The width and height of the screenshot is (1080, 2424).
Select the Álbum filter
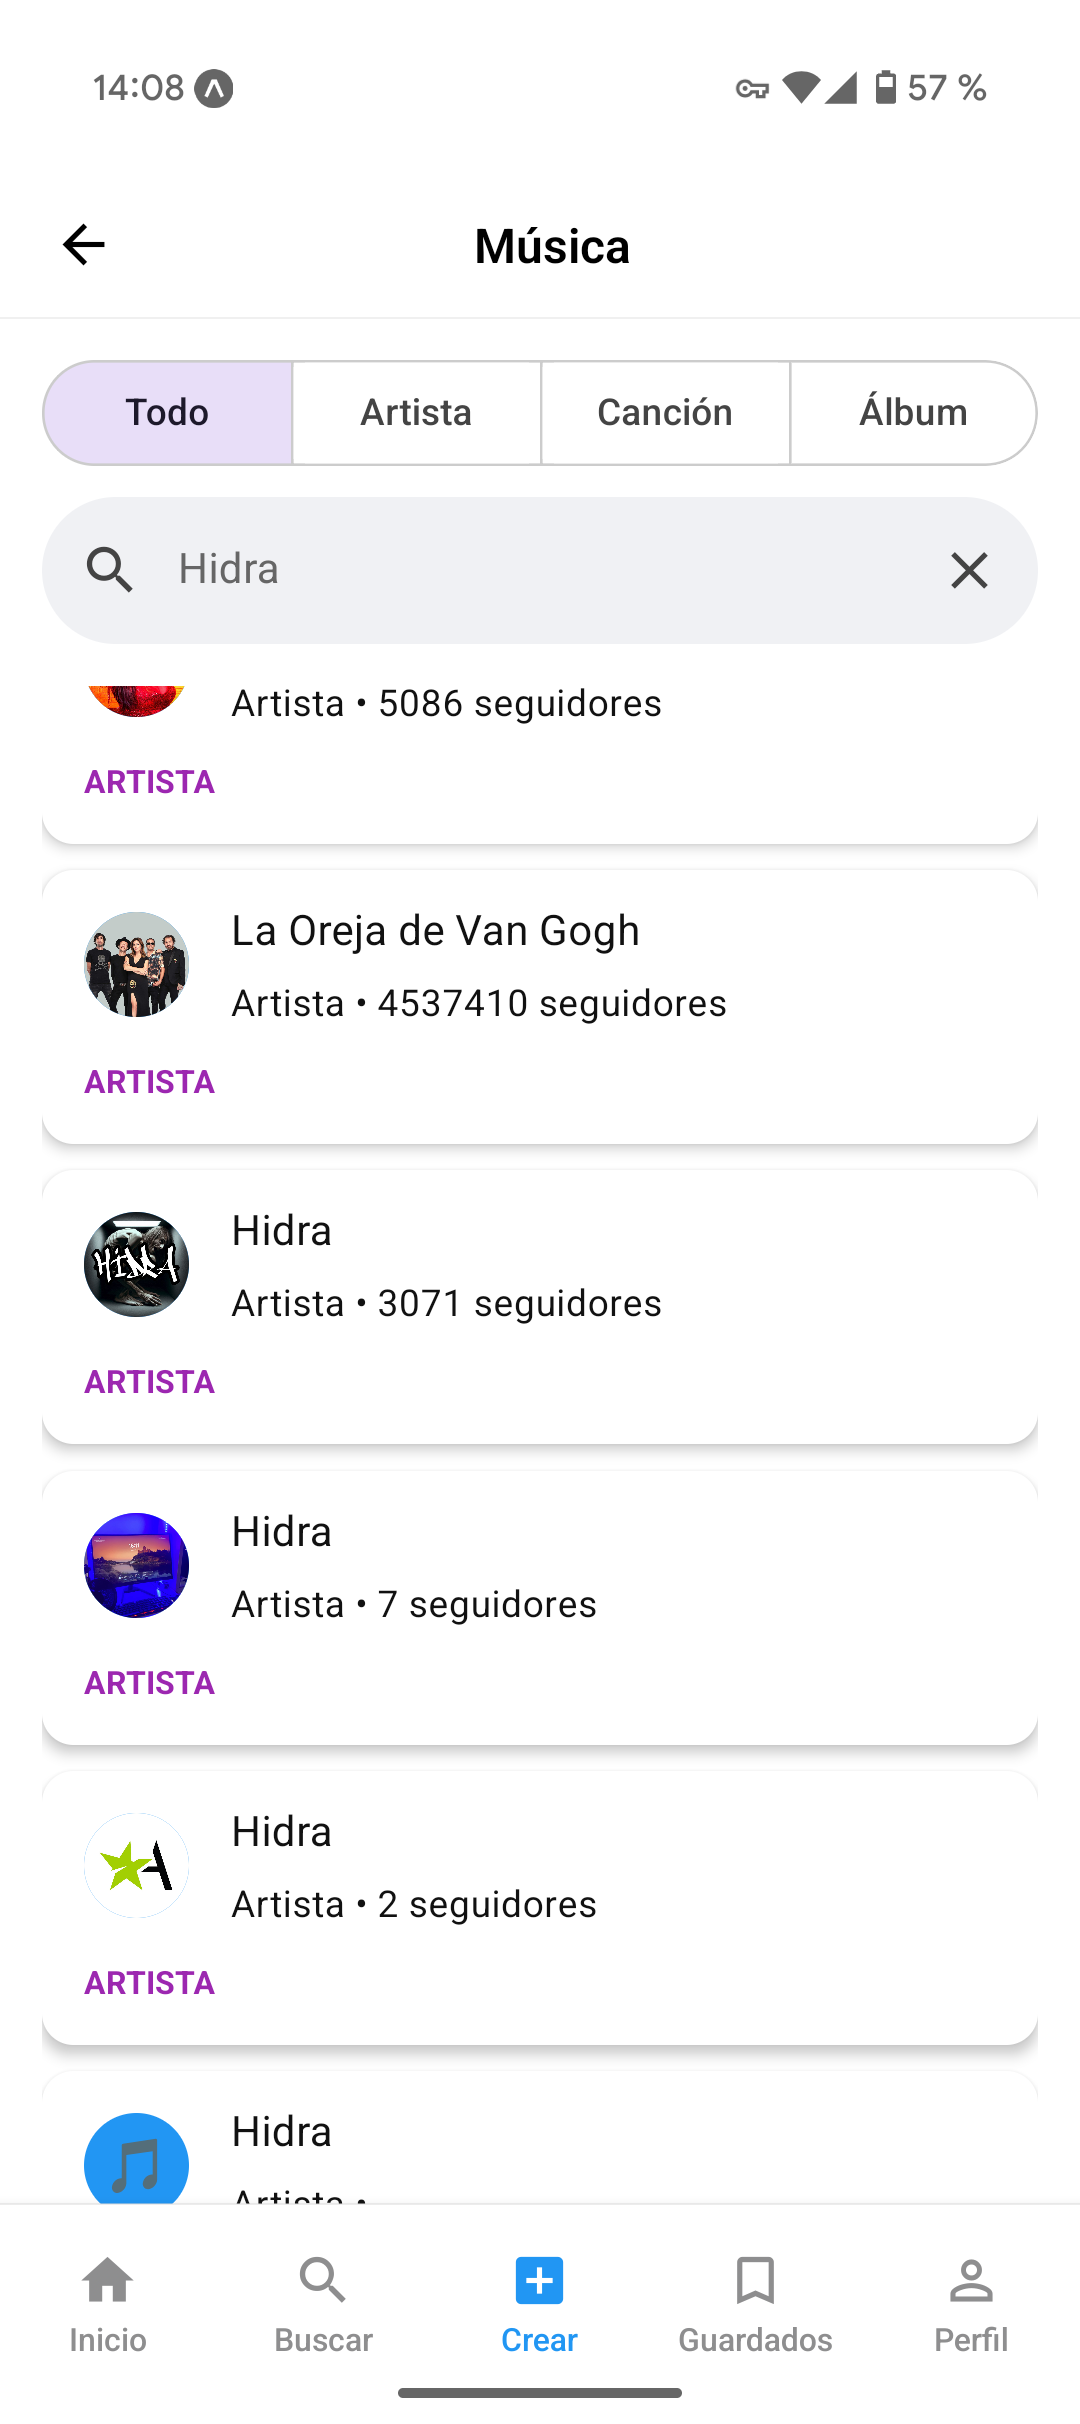(913, 413)
